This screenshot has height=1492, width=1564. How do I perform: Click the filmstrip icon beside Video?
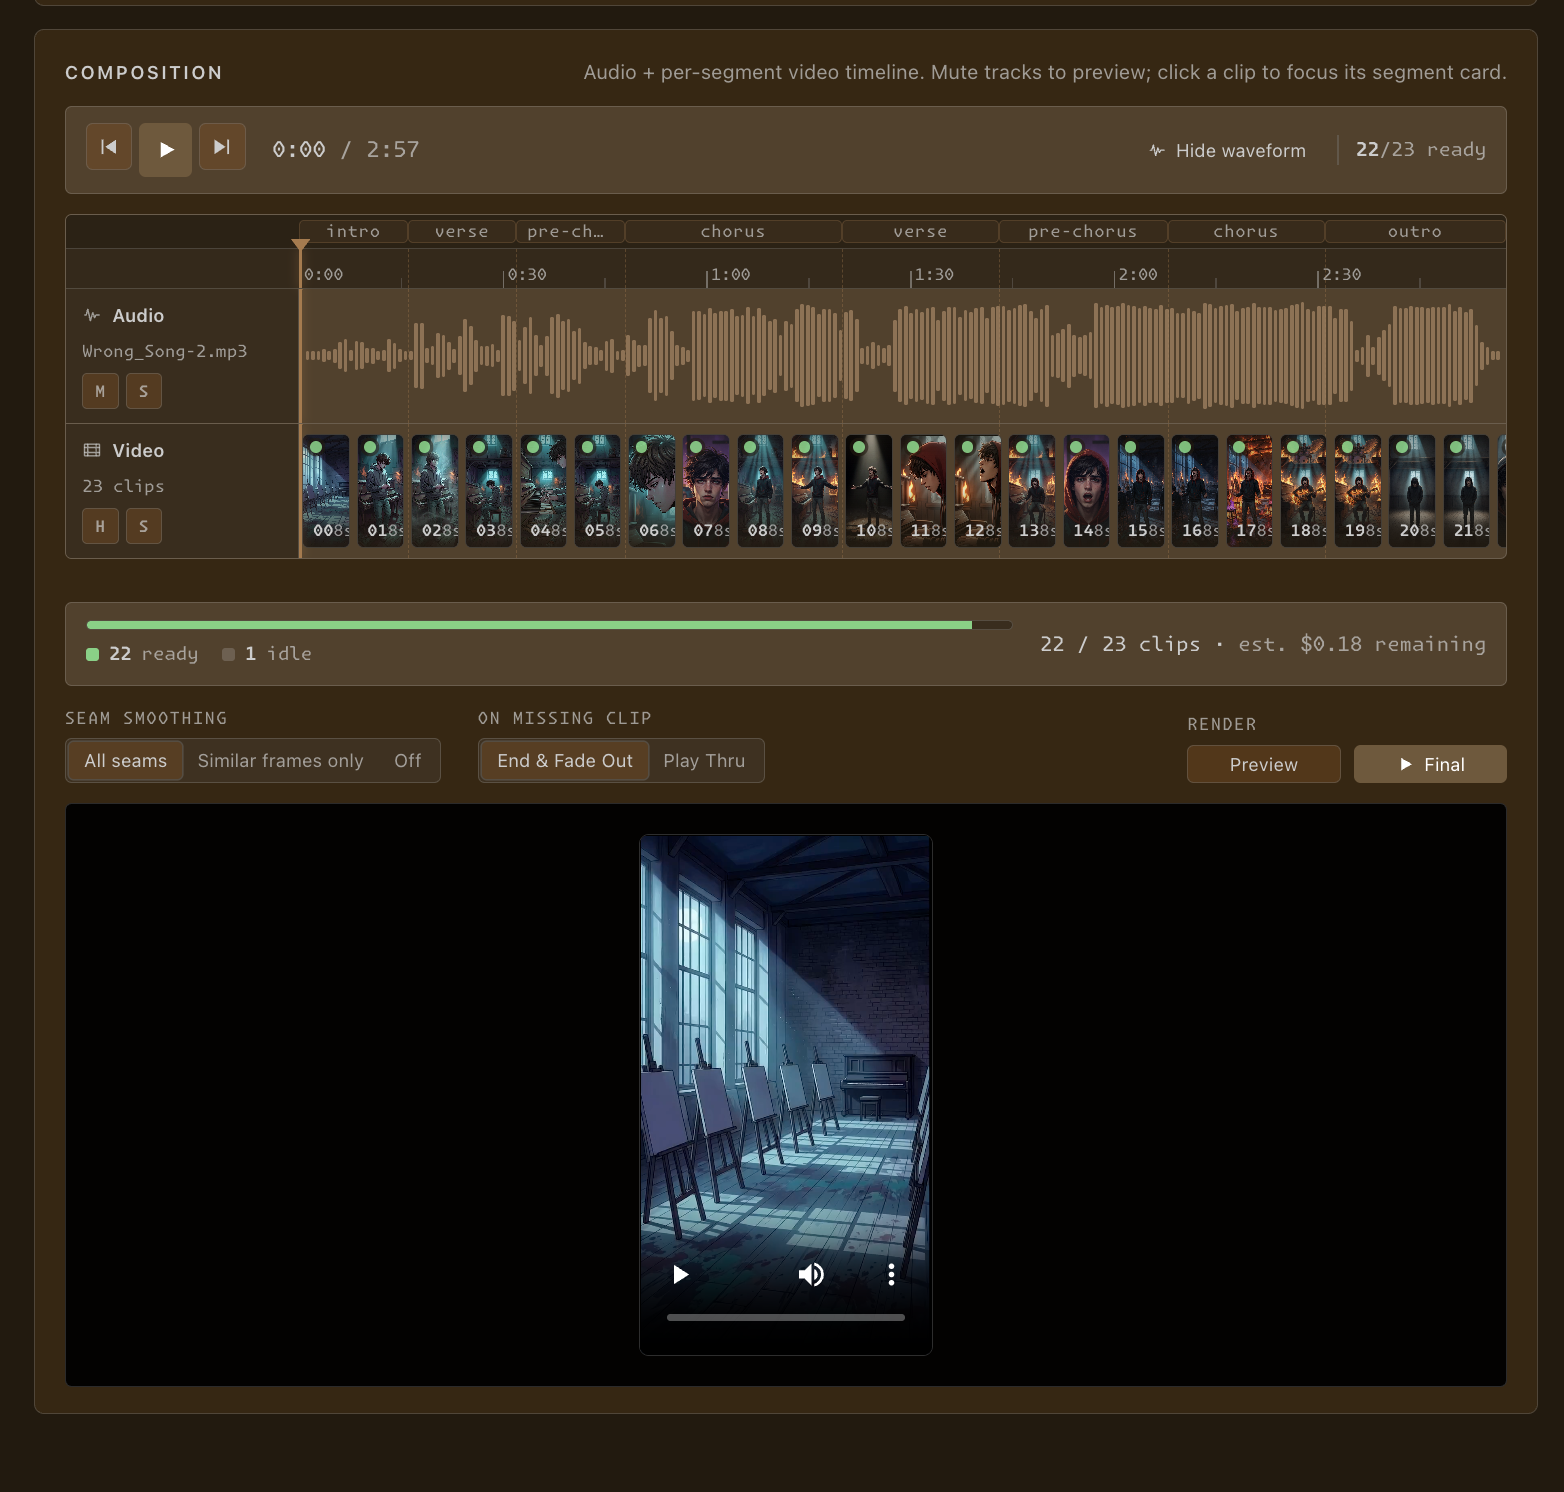92,450
